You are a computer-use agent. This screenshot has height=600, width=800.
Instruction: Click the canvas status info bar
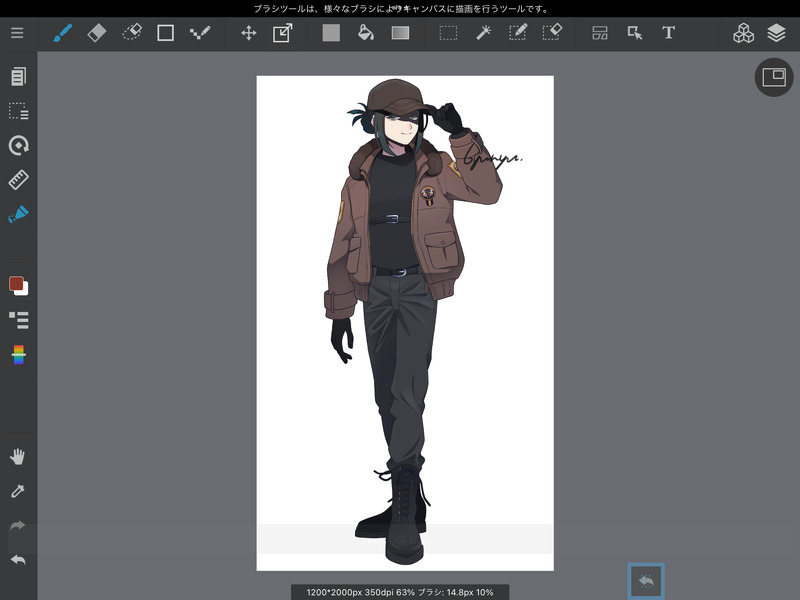400,592
